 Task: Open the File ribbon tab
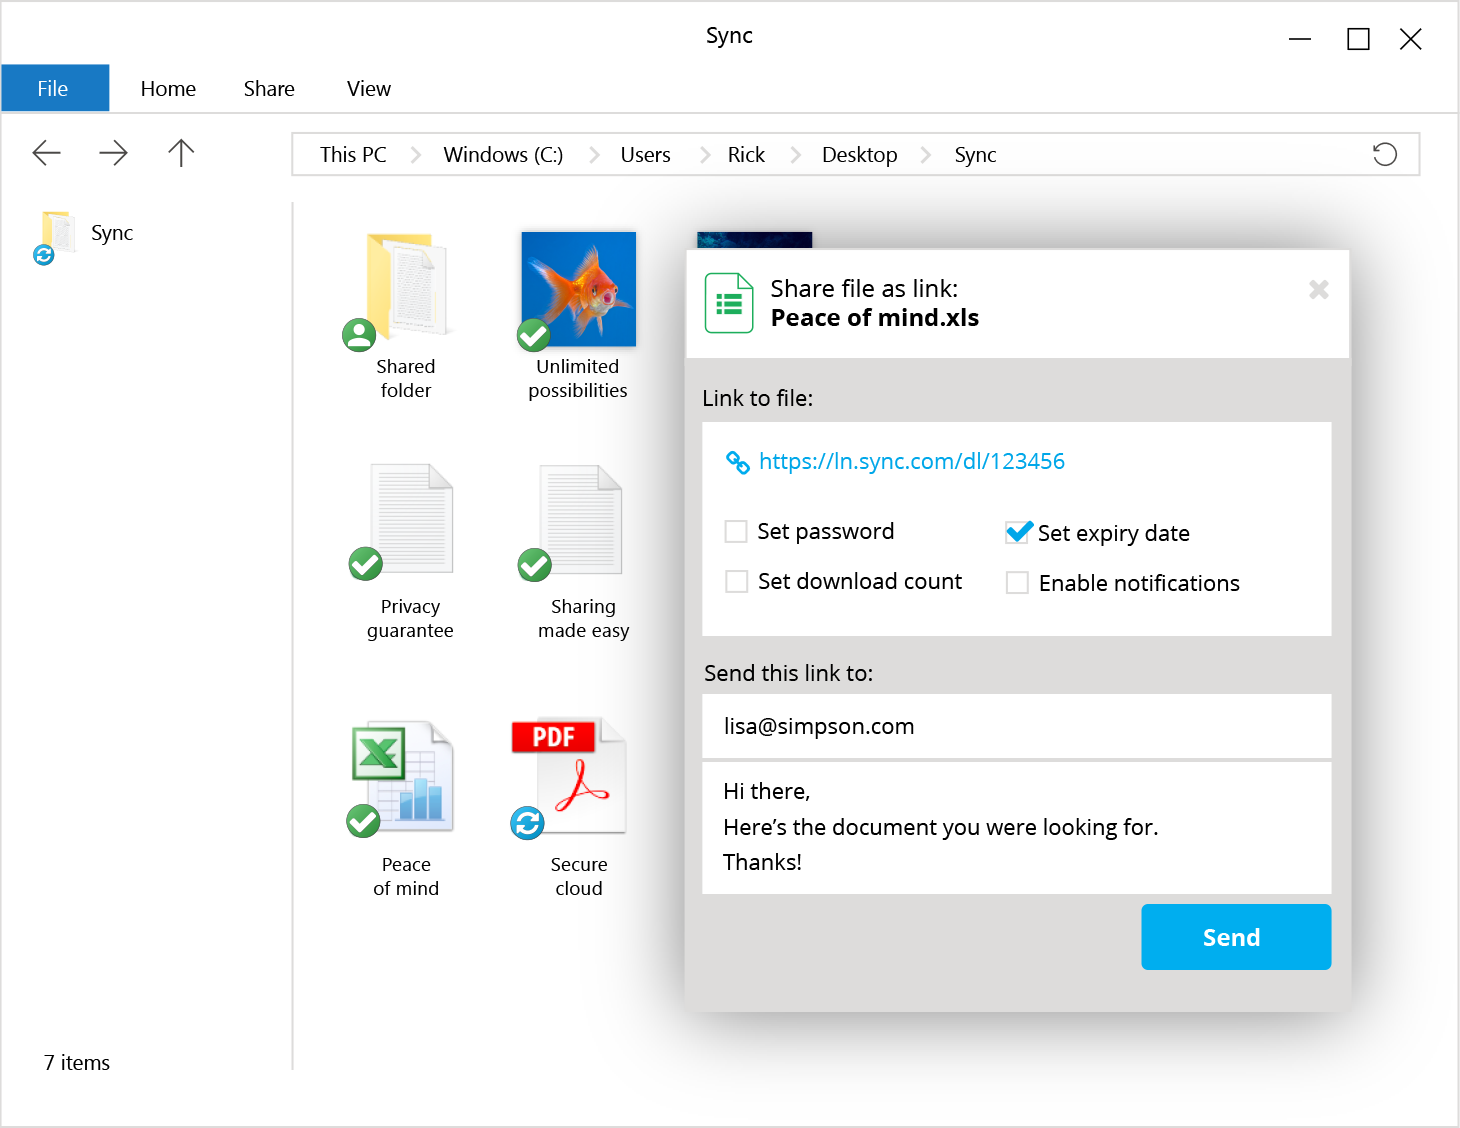point(53,88)
